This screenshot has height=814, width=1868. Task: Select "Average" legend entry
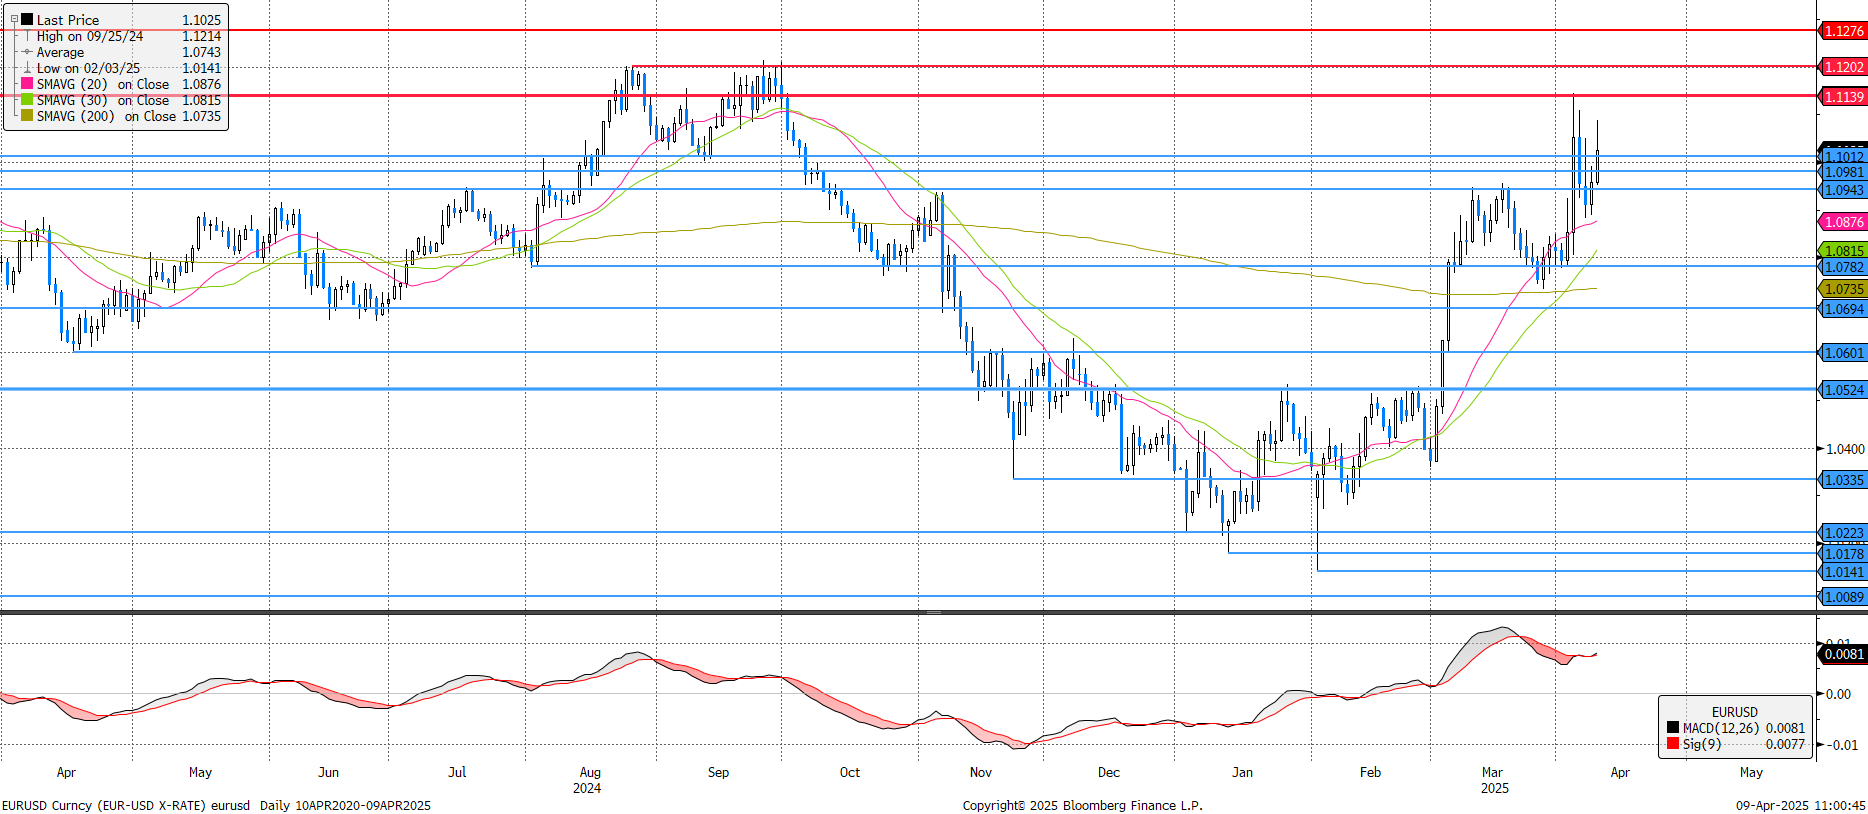(x=60, y=52)
